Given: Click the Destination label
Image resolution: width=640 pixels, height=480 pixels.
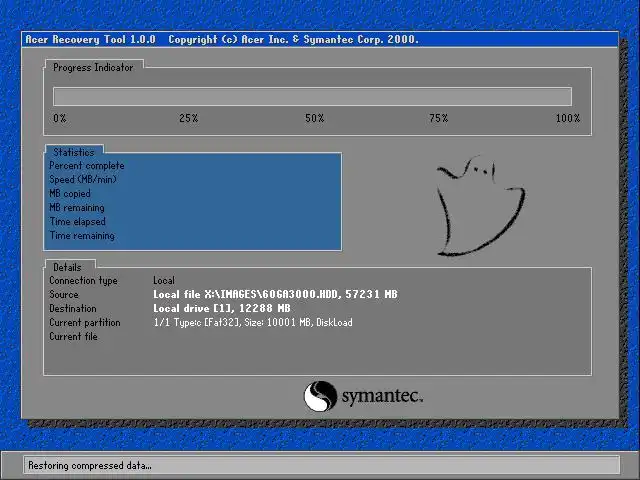Looking at the screenshot, I should pyautogui.click(x=73, y=308).
